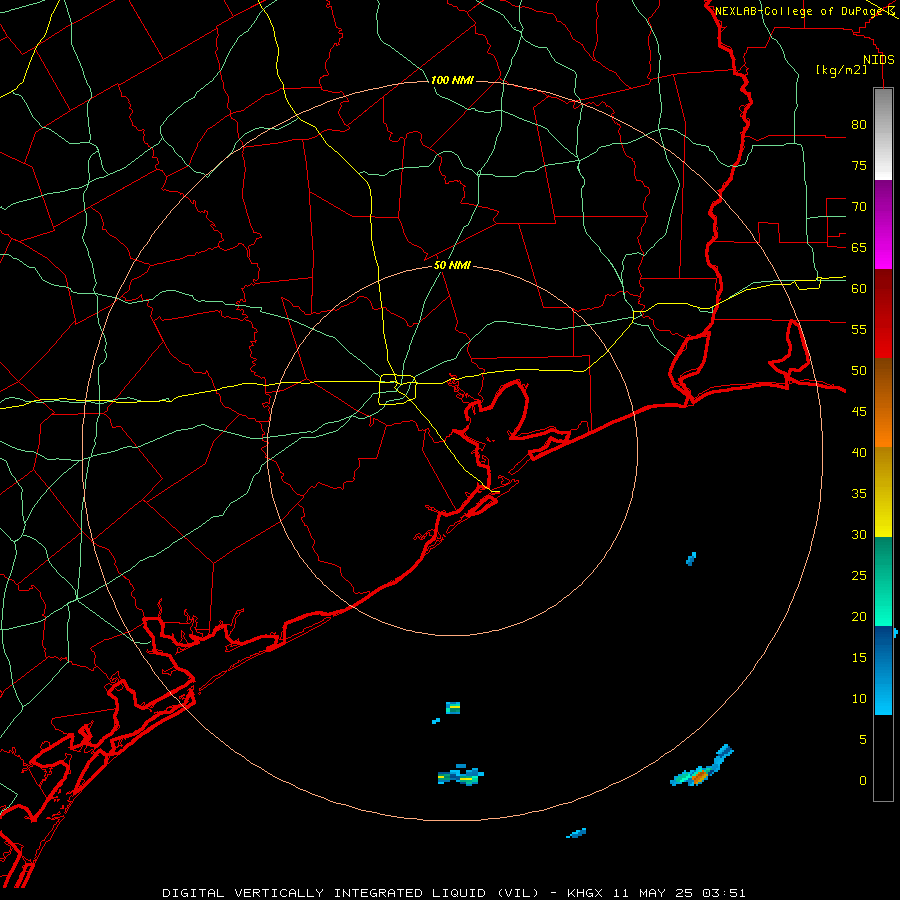Viewport: 900px width, 900px height.
Task: Click the '45' value on the color scale
Action: pyautogui.click(x=859, y=412)
